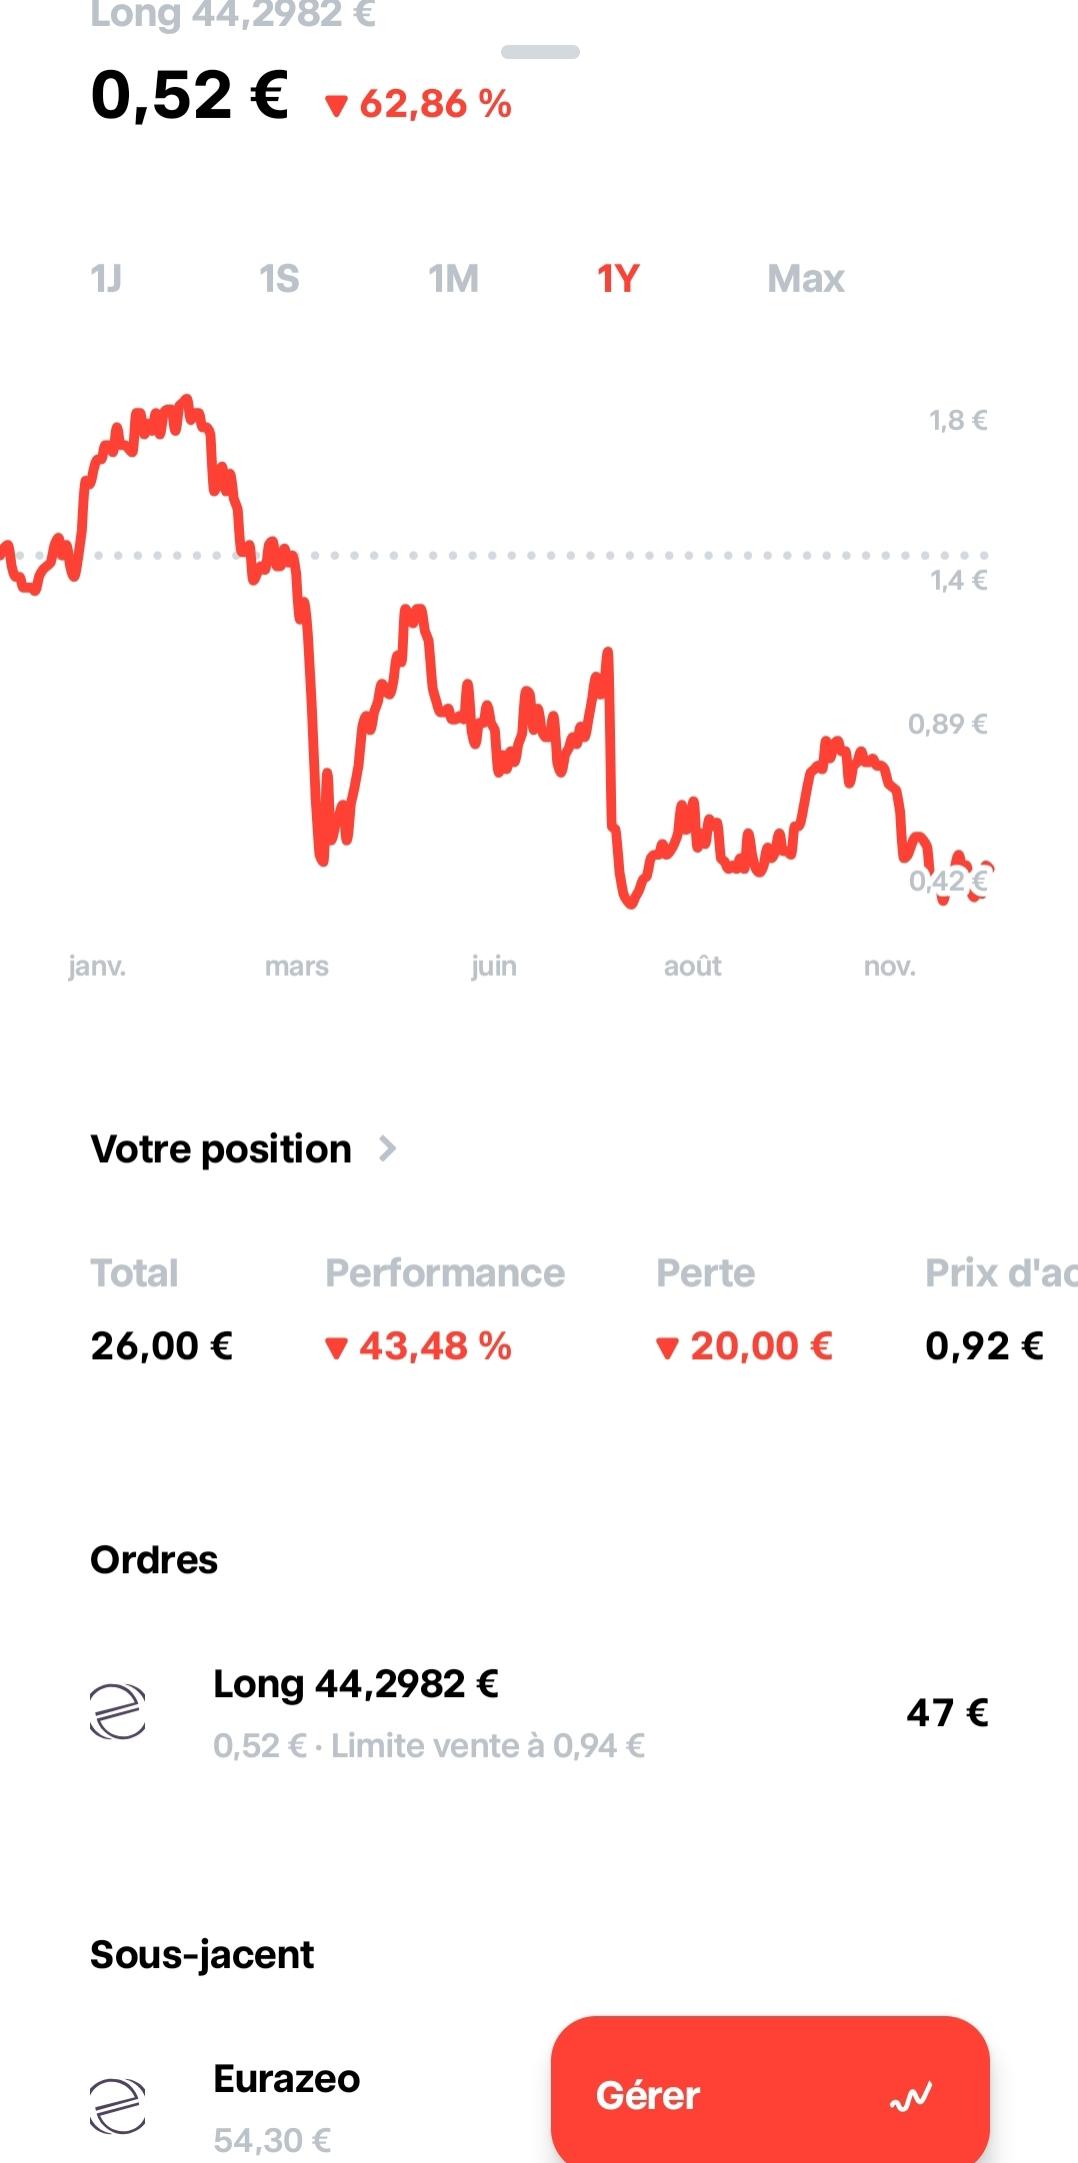
Task: Tap the chart icon inside Gérer button
Action: (x=910, y=2096)
